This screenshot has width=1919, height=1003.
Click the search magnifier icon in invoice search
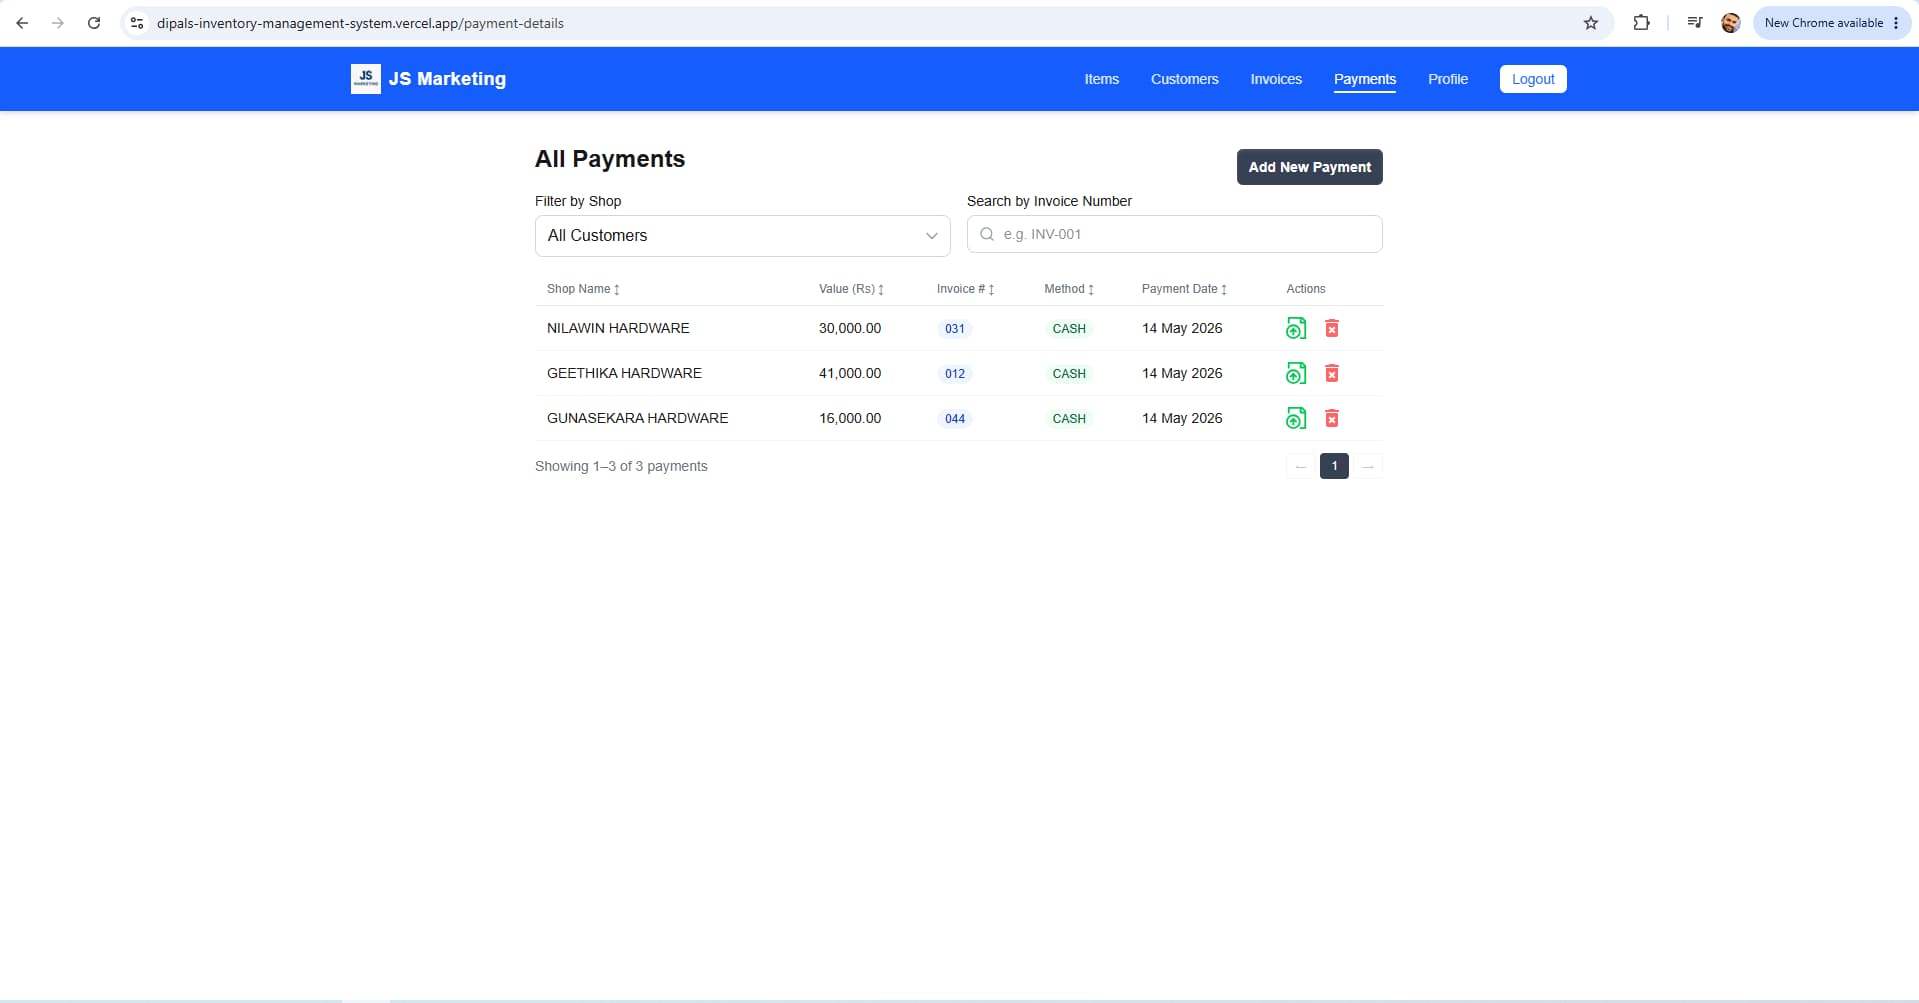tap(987, 234)
